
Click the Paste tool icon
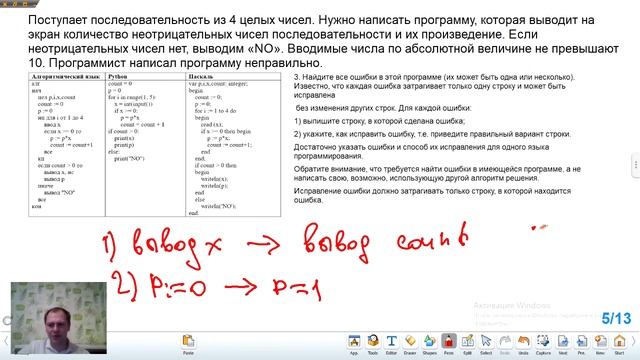(188, 343)
